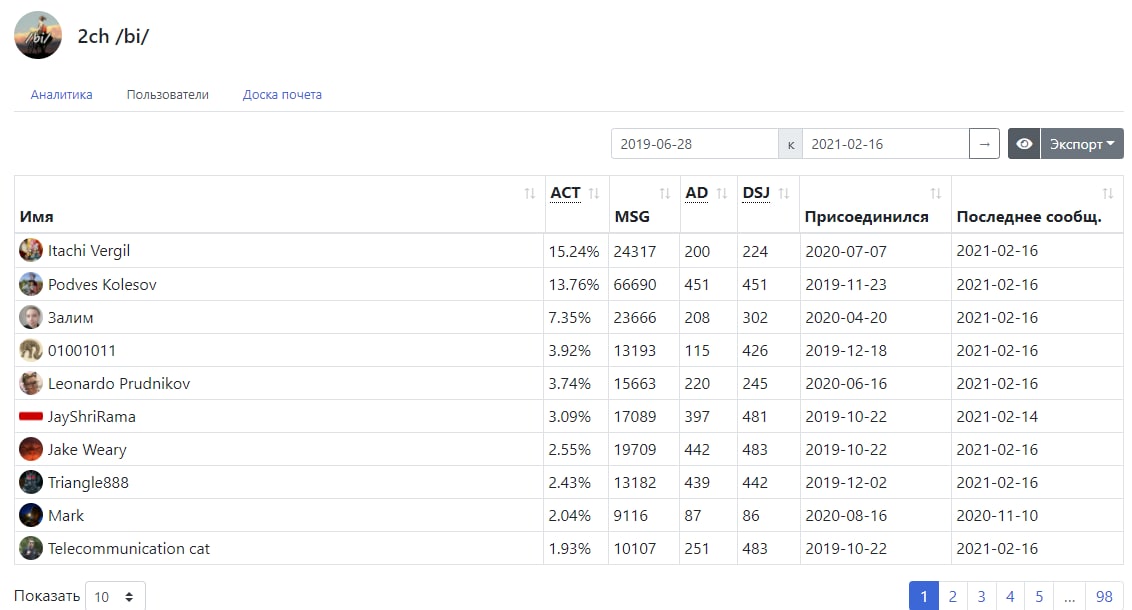
Task: Switch to the Доска почета tab
Action: 282,95
